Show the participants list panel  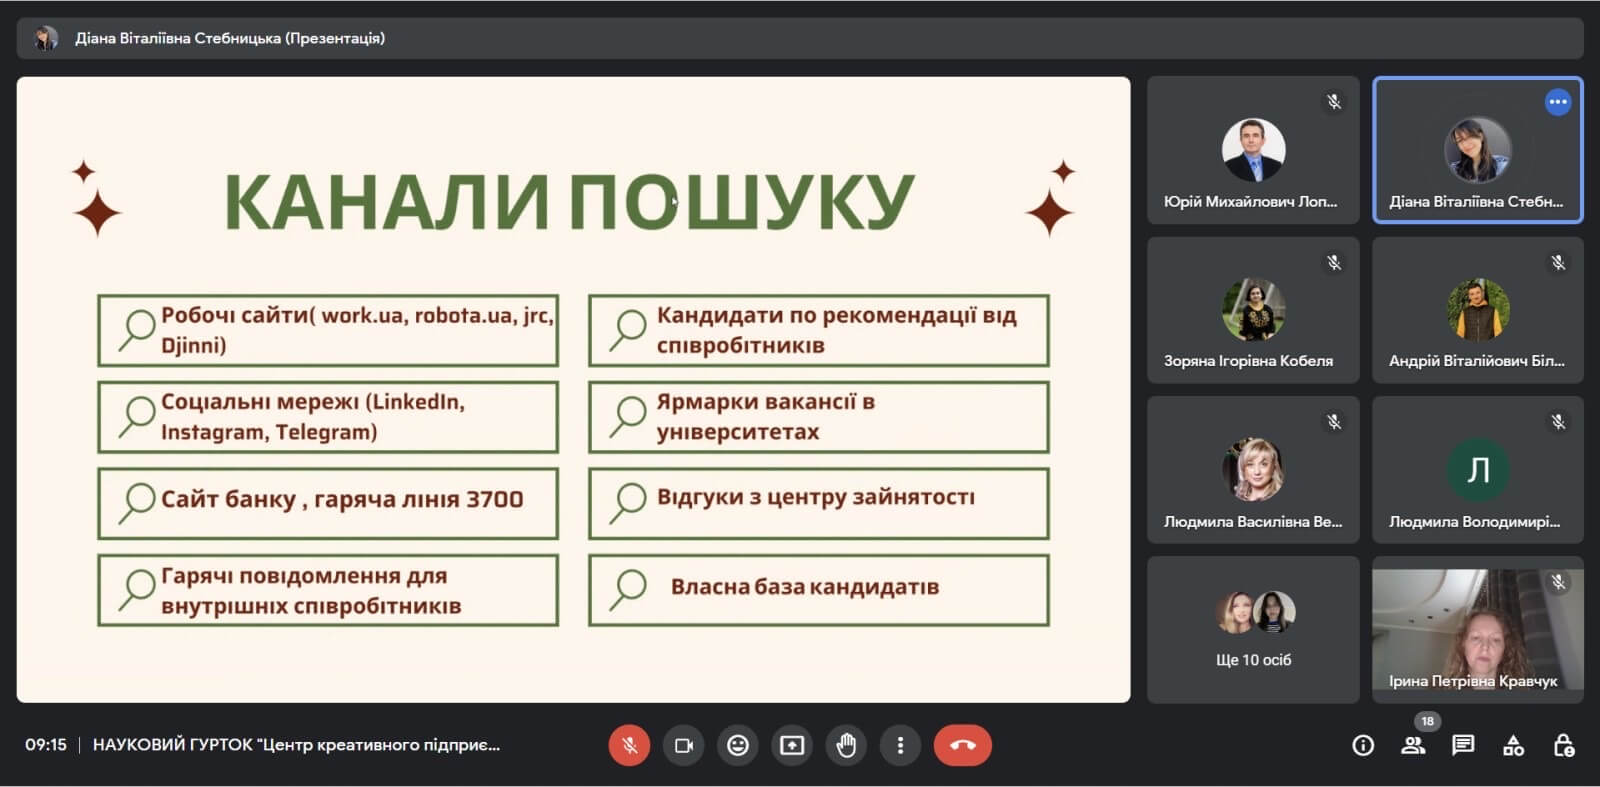[1412, 745]
